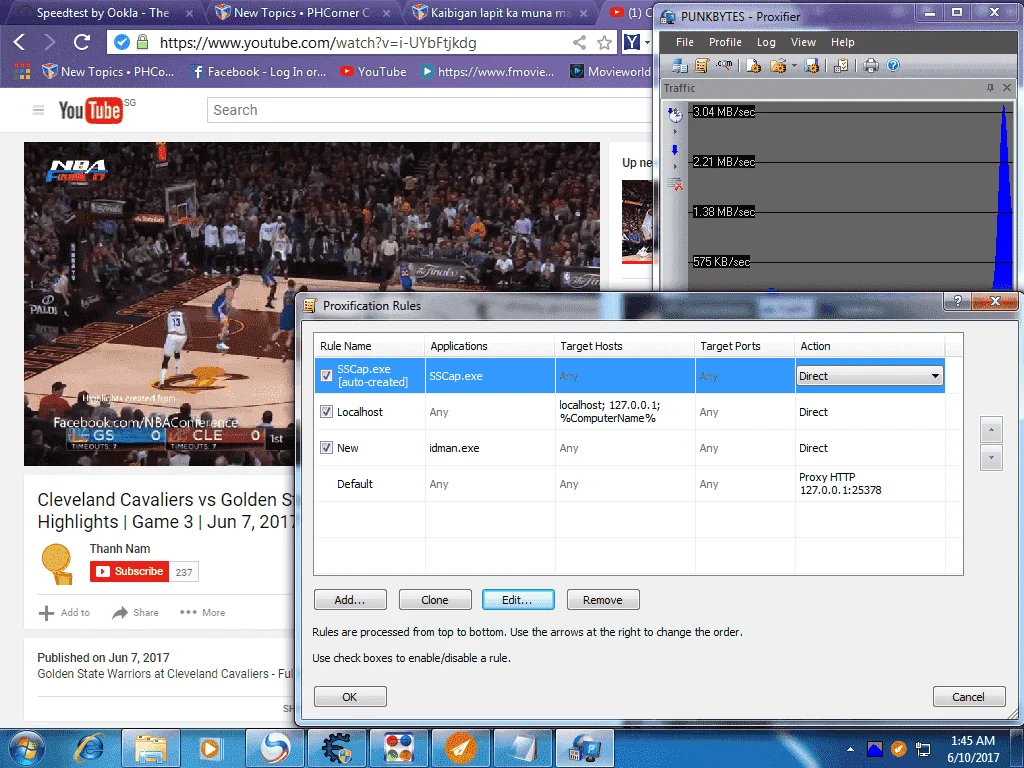Viewport: 1024px width, 768px height.
Task: Open the Up next video thumbnail
Action: pyautogui.click(x=637, y=222)
